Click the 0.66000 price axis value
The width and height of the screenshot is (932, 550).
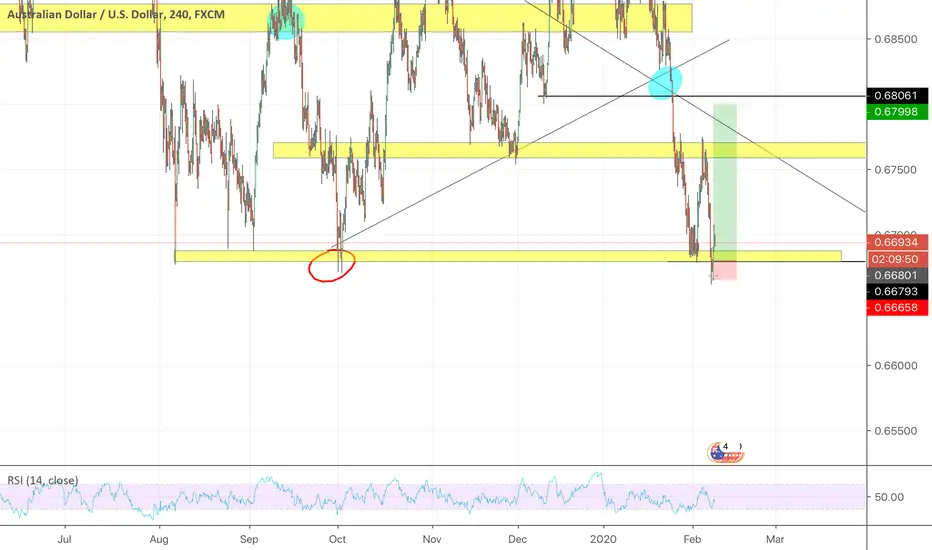pyautogui.click(x=896, y=366)
